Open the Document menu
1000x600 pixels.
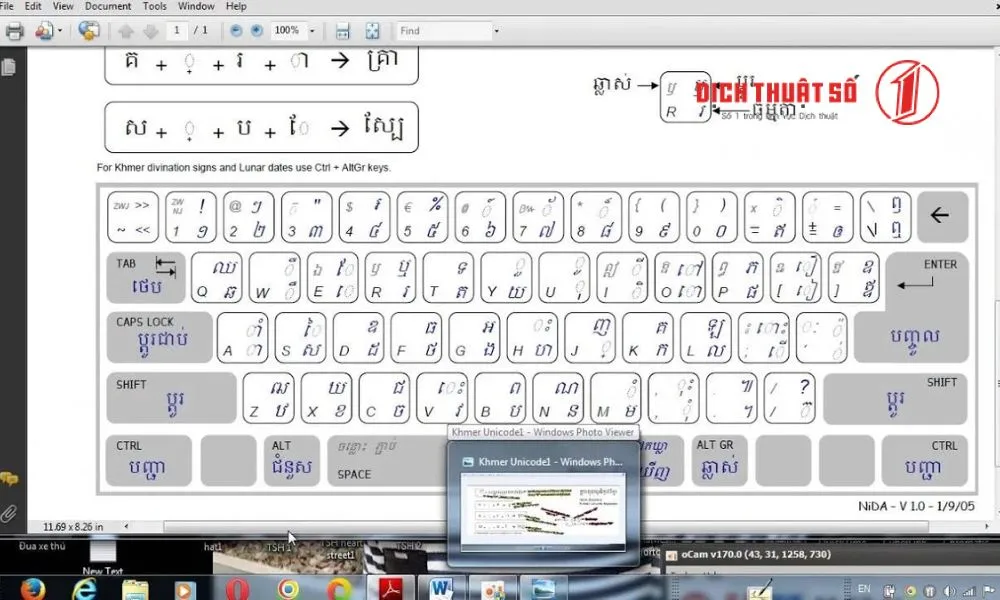pos(108,6)
